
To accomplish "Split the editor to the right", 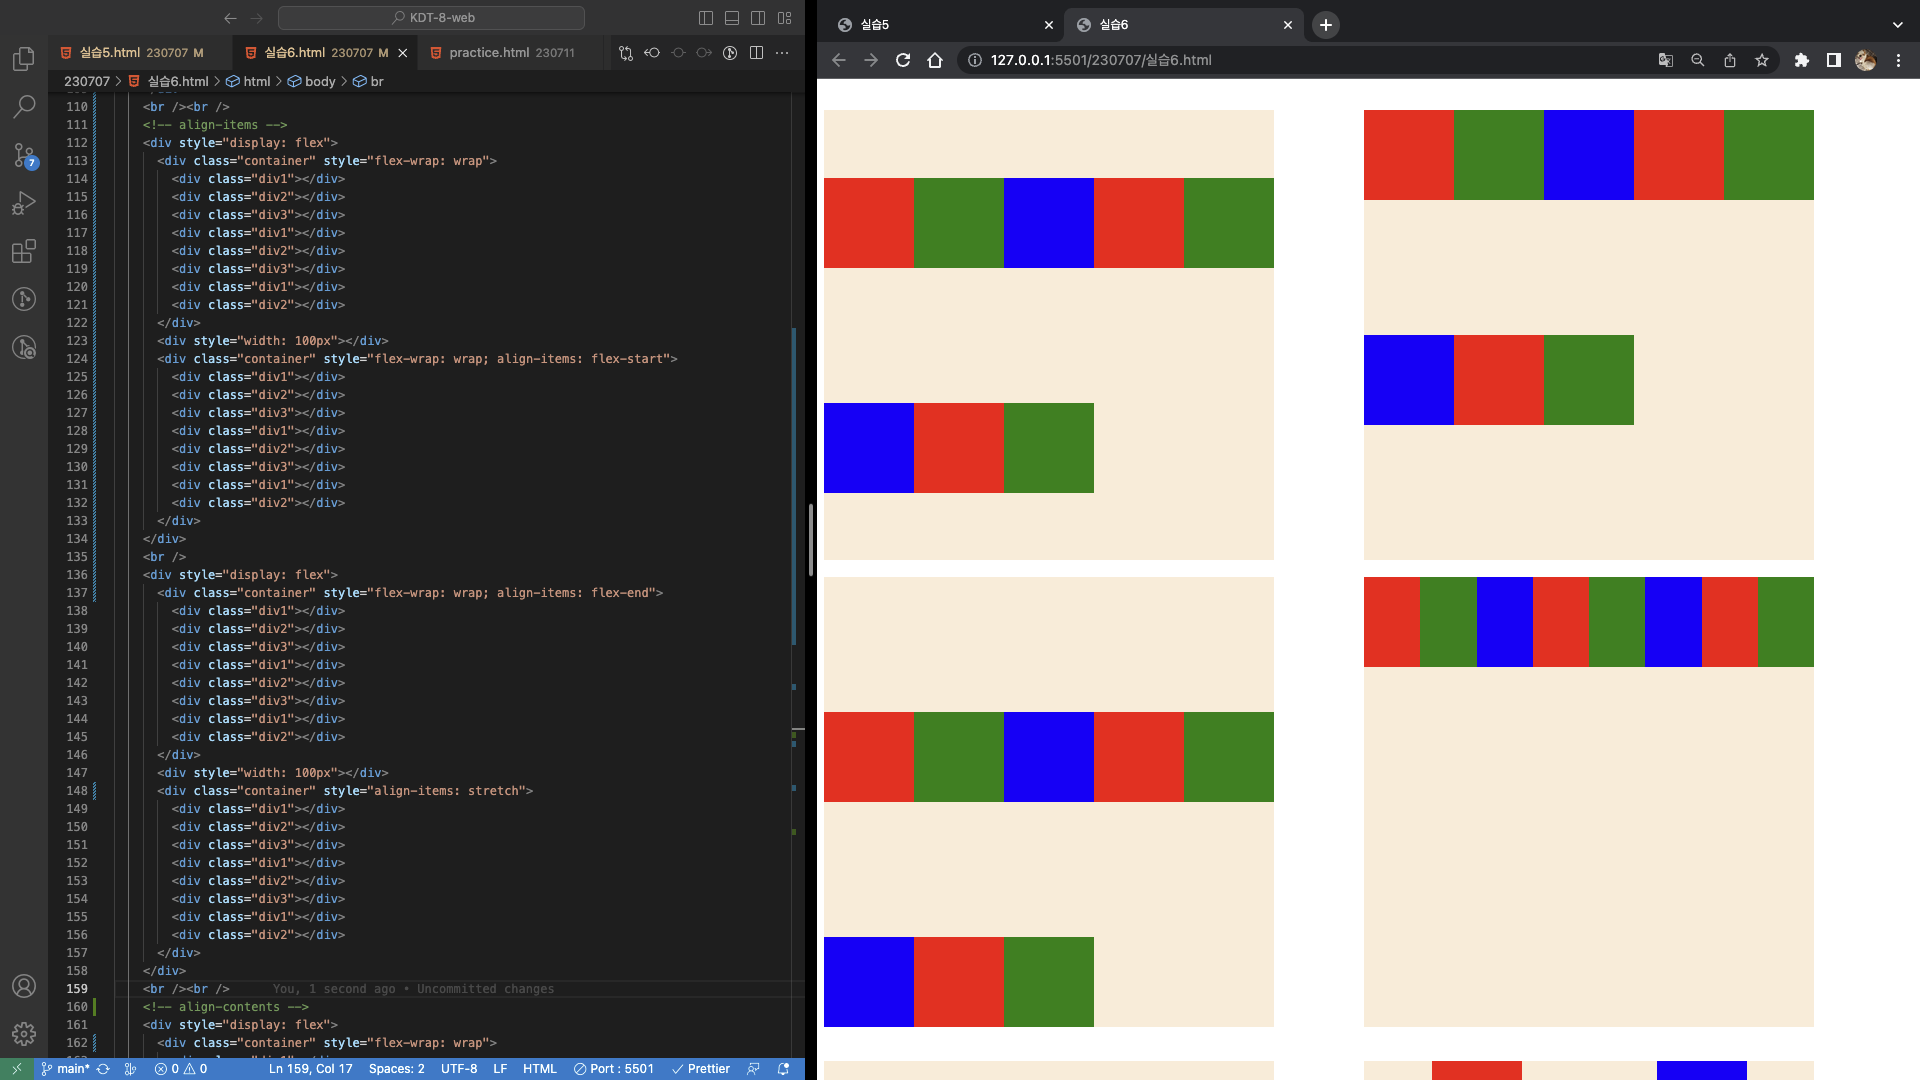I will tap(756, 53).
